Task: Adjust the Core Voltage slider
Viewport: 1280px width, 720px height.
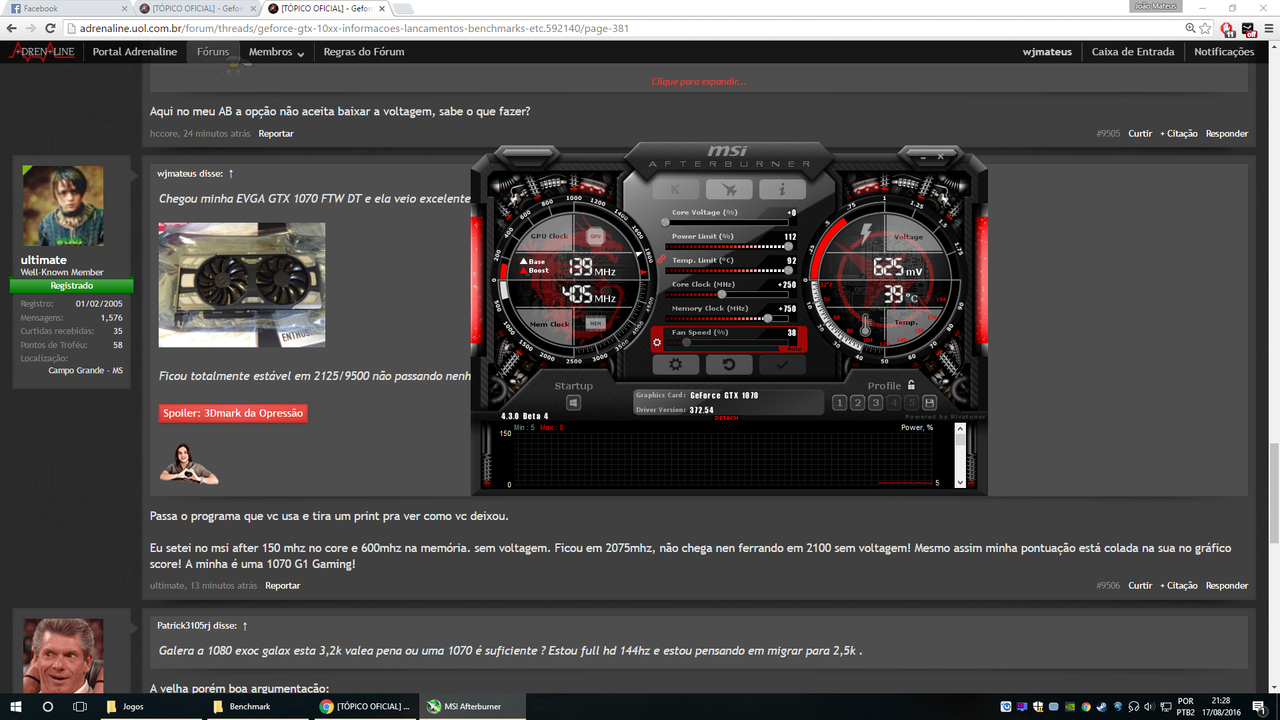Action: click(x=729, y=222)
